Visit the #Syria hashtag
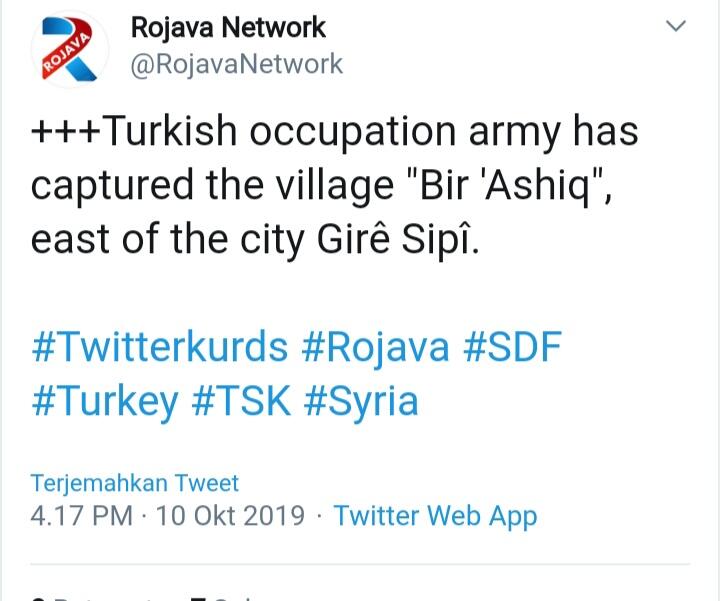The width and height of the screenshot is (720, 601). tap(361, 401)
